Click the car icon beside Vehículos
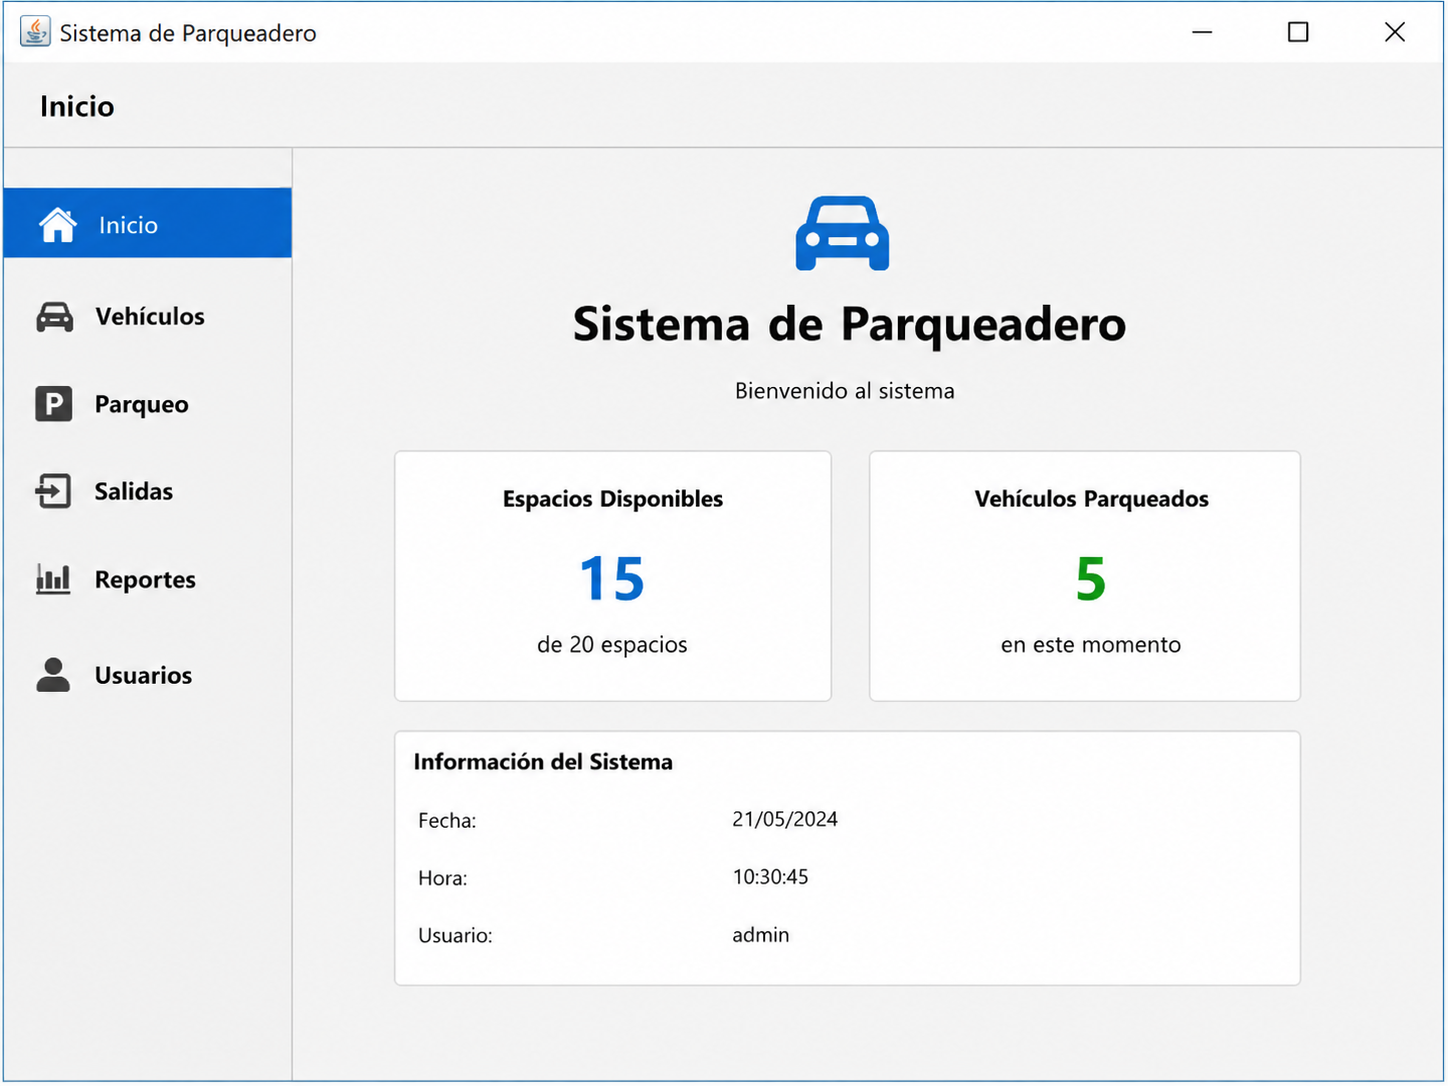This screenshot has height=1086, width=1448. [54, 317]
